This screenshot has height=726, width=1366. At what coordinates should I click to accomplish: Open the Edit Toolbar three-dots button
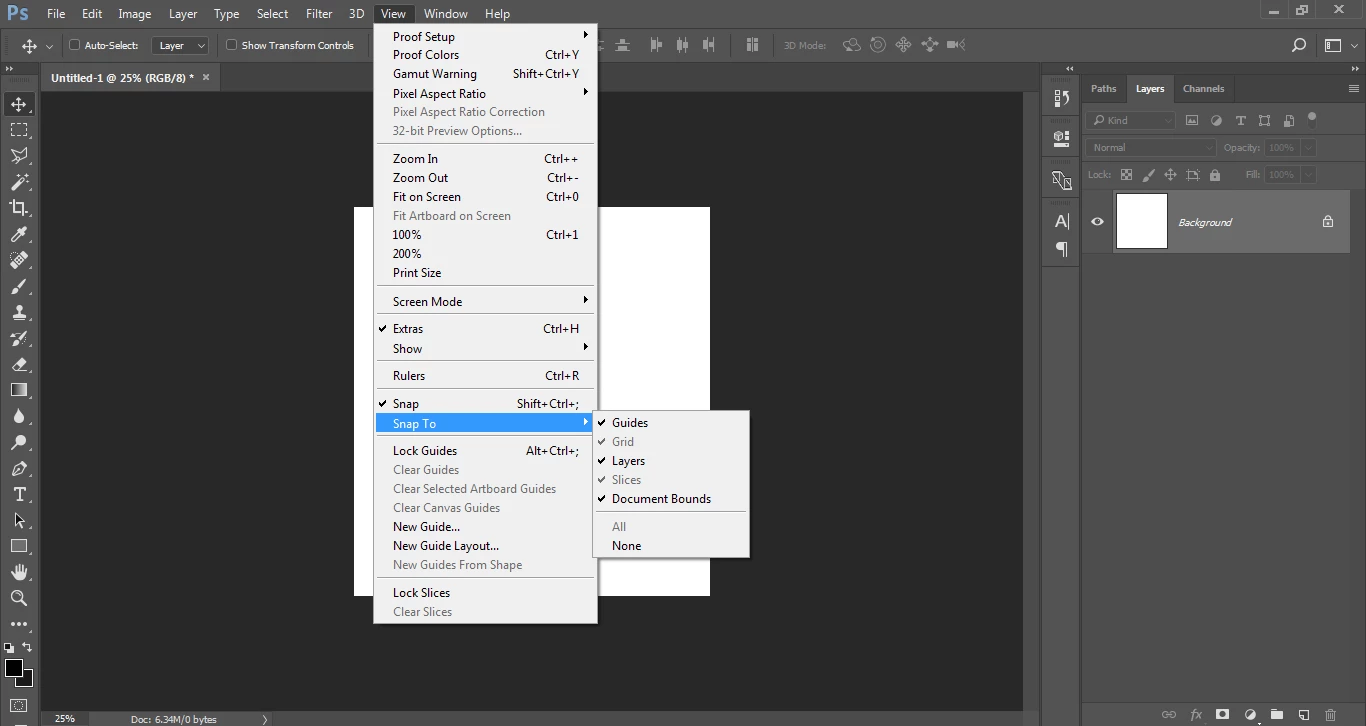pyautogui.click(x=19, y=624)
